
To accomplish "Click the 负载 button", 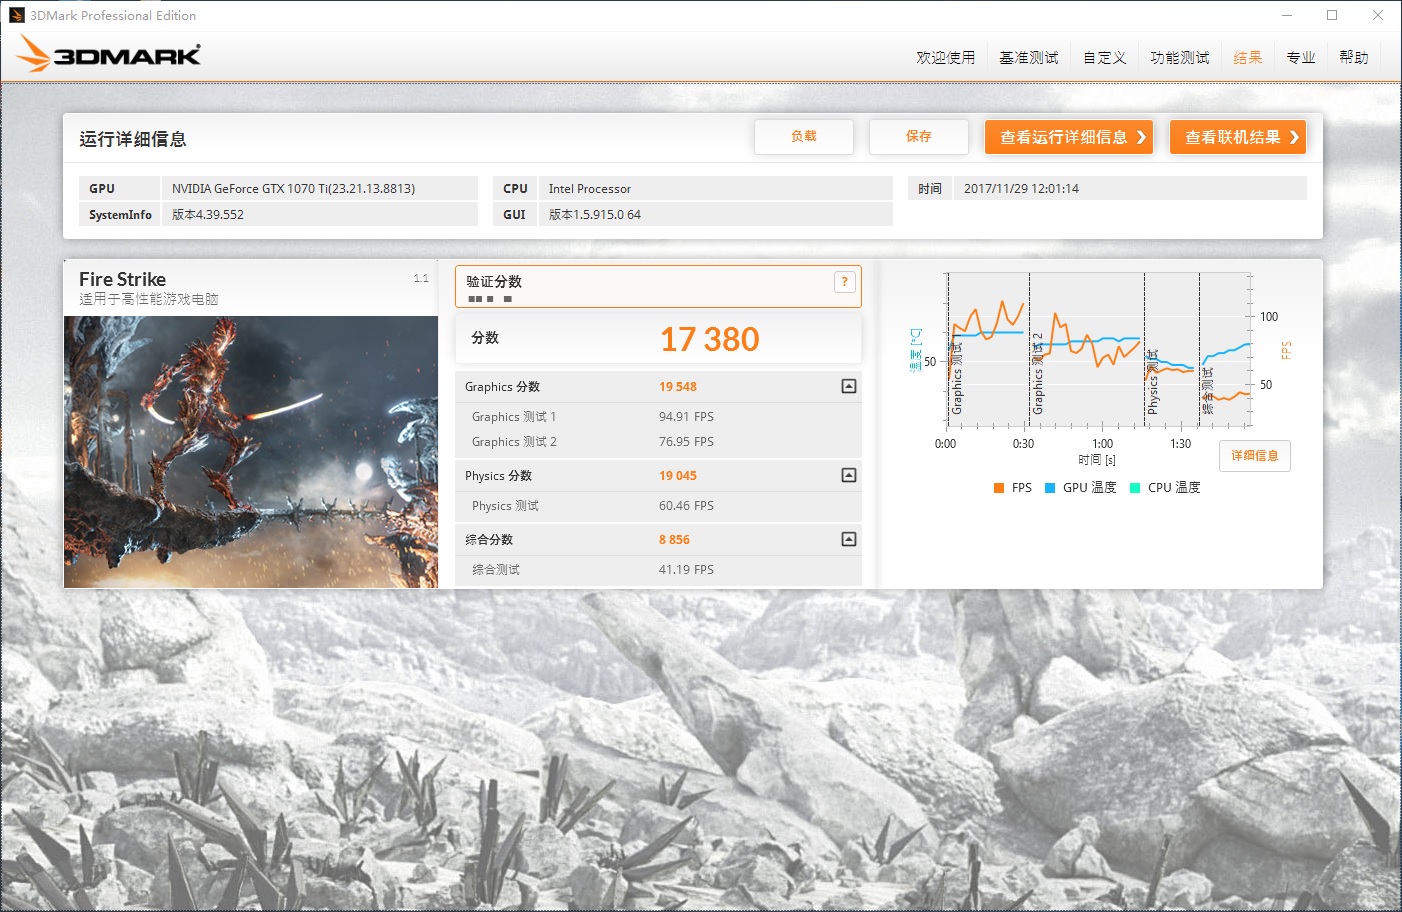I will 804,137.
